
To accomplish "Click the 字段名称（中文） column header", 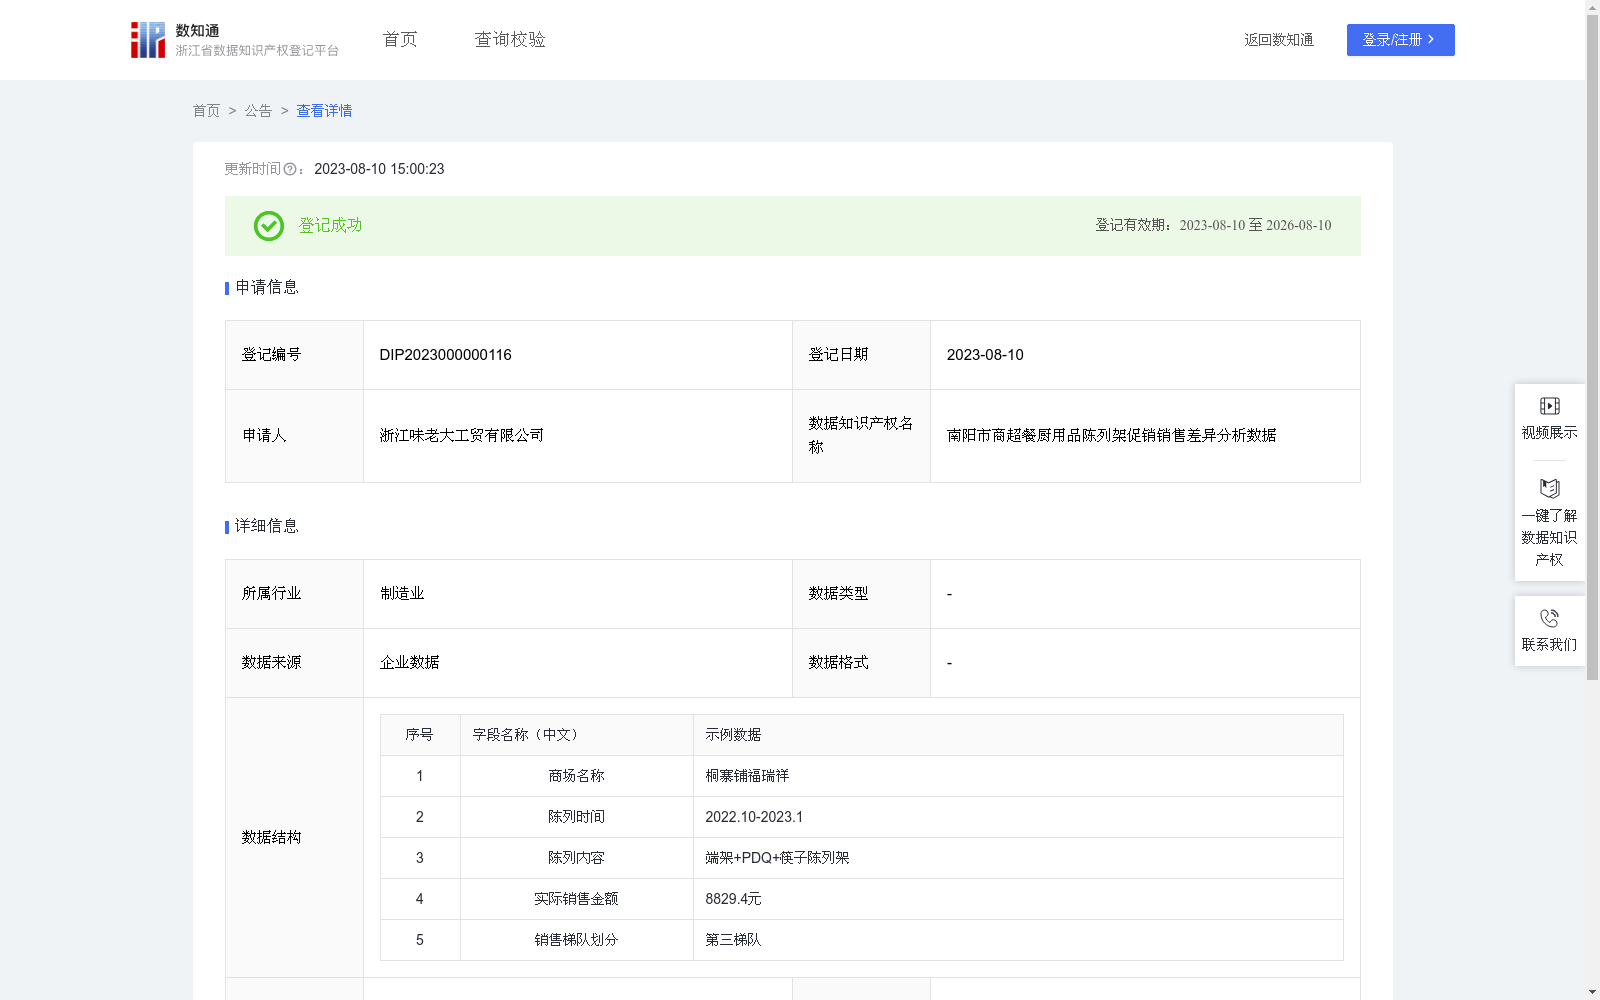I will click(577, 735).
